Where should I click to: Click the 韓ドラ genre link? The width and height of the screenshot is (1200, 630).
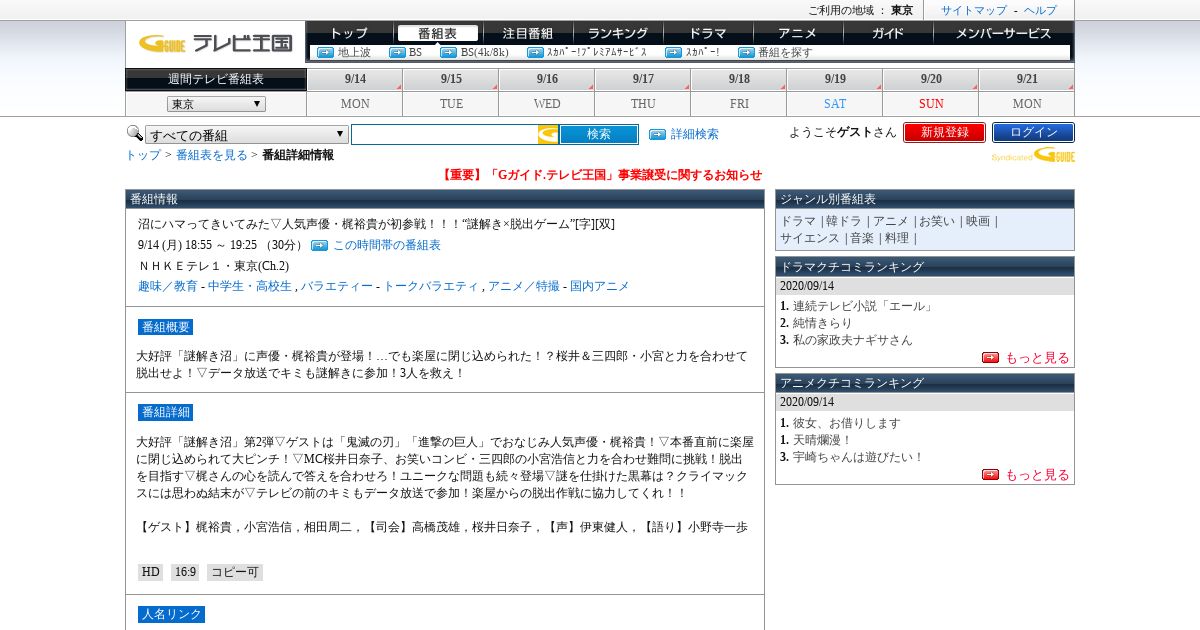(843, 221)
